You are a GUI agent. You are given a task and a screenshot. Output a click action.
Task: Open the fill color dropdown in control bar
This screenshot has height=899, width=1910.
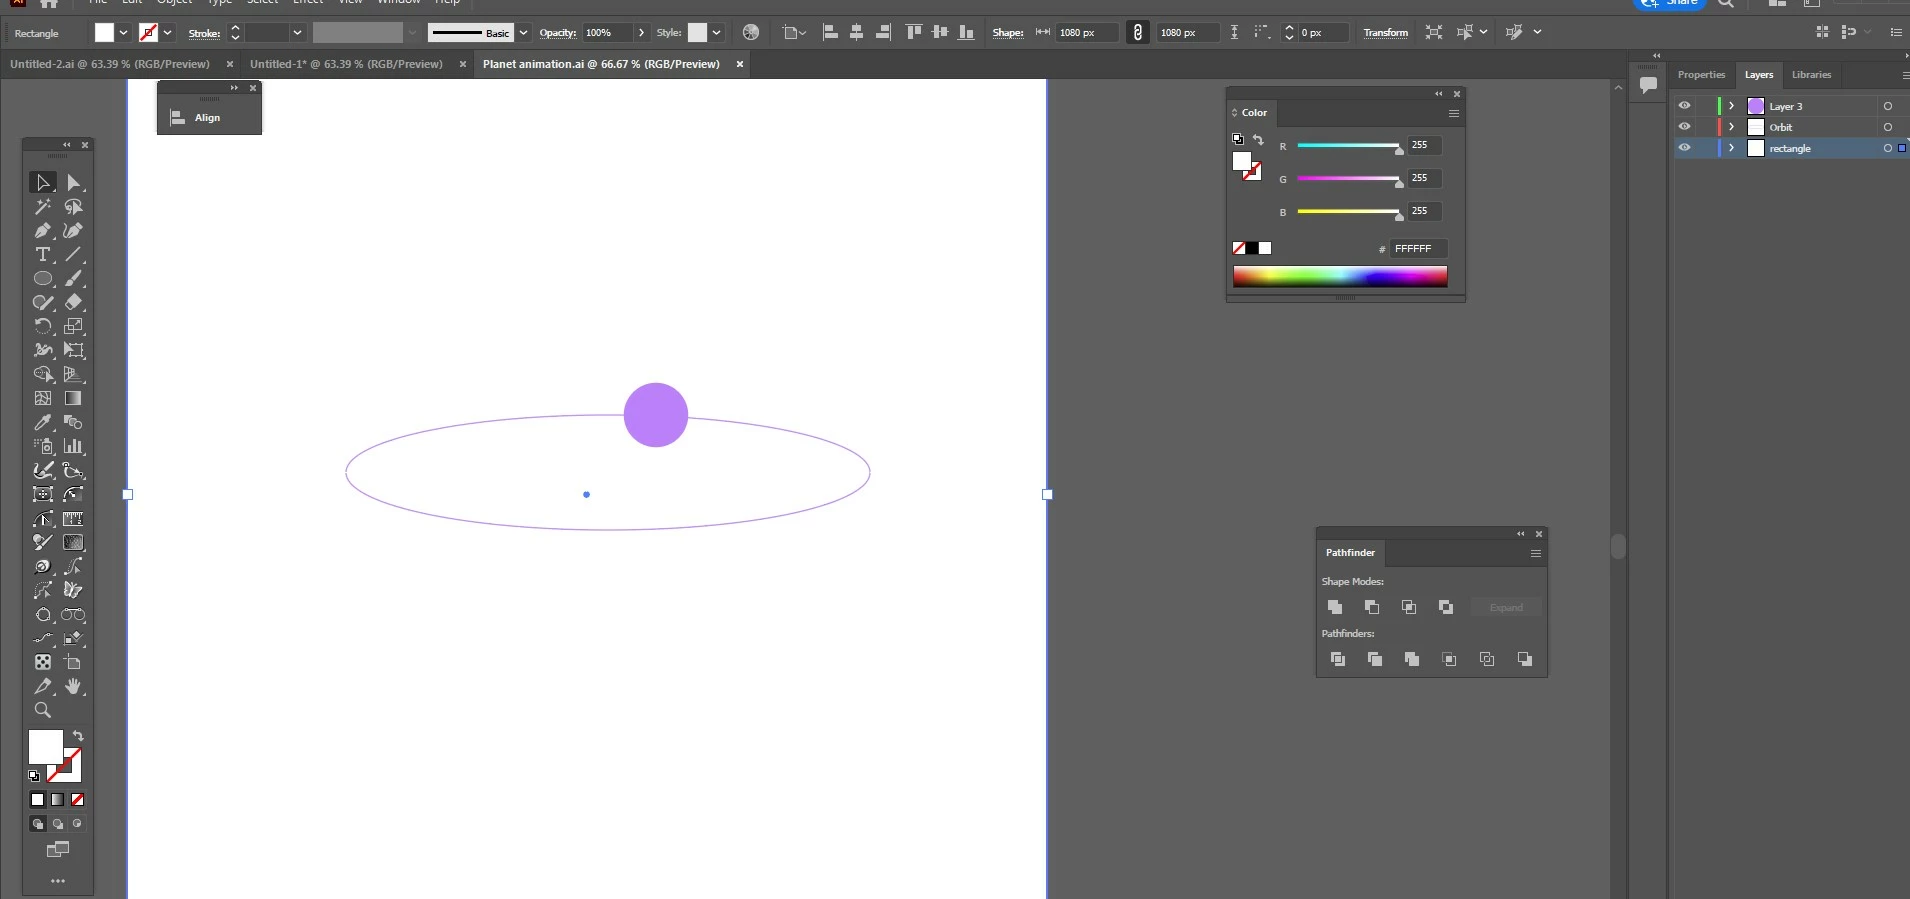pos(123,33)
